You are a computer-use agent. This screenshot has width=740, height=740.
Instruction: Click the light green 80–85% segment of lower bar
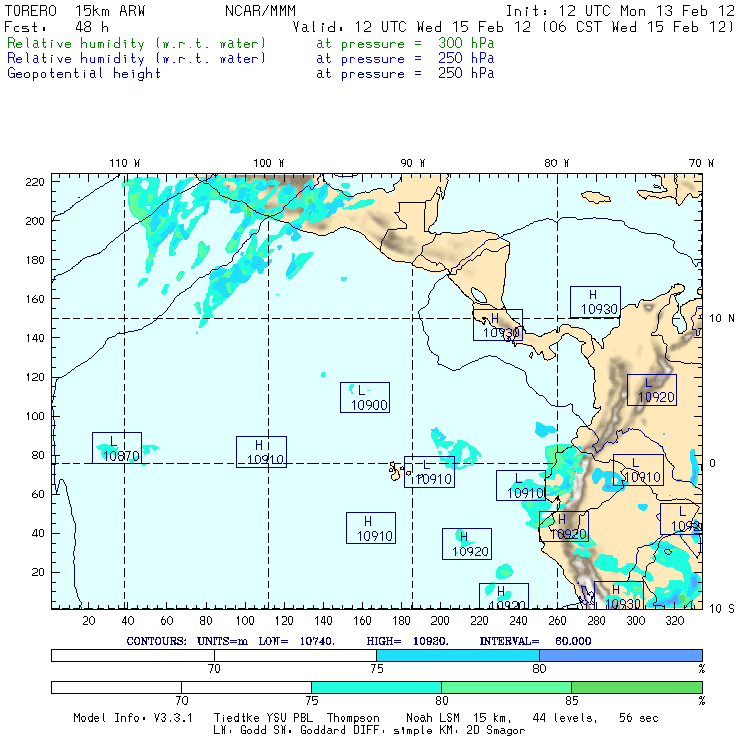click(506, 687)
